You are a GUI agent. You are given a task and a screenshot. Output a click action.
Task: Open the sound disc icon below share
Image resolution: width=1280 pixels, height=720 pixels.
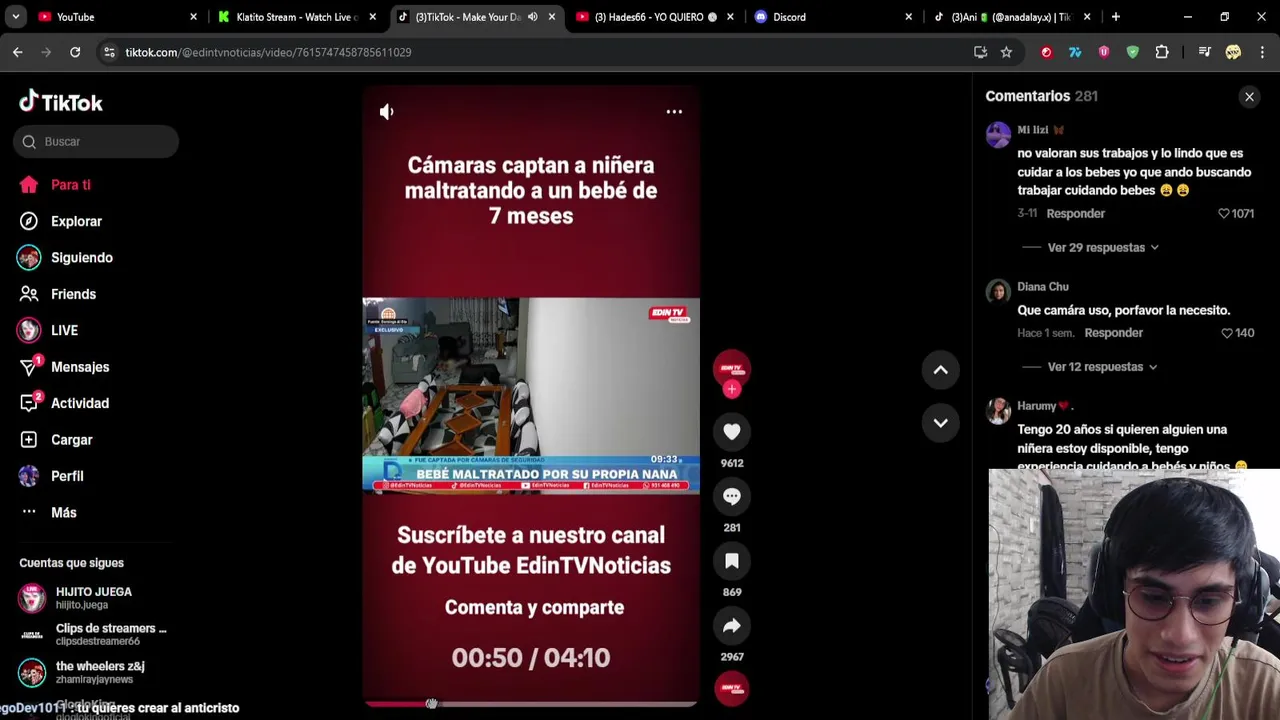(732, 688)
